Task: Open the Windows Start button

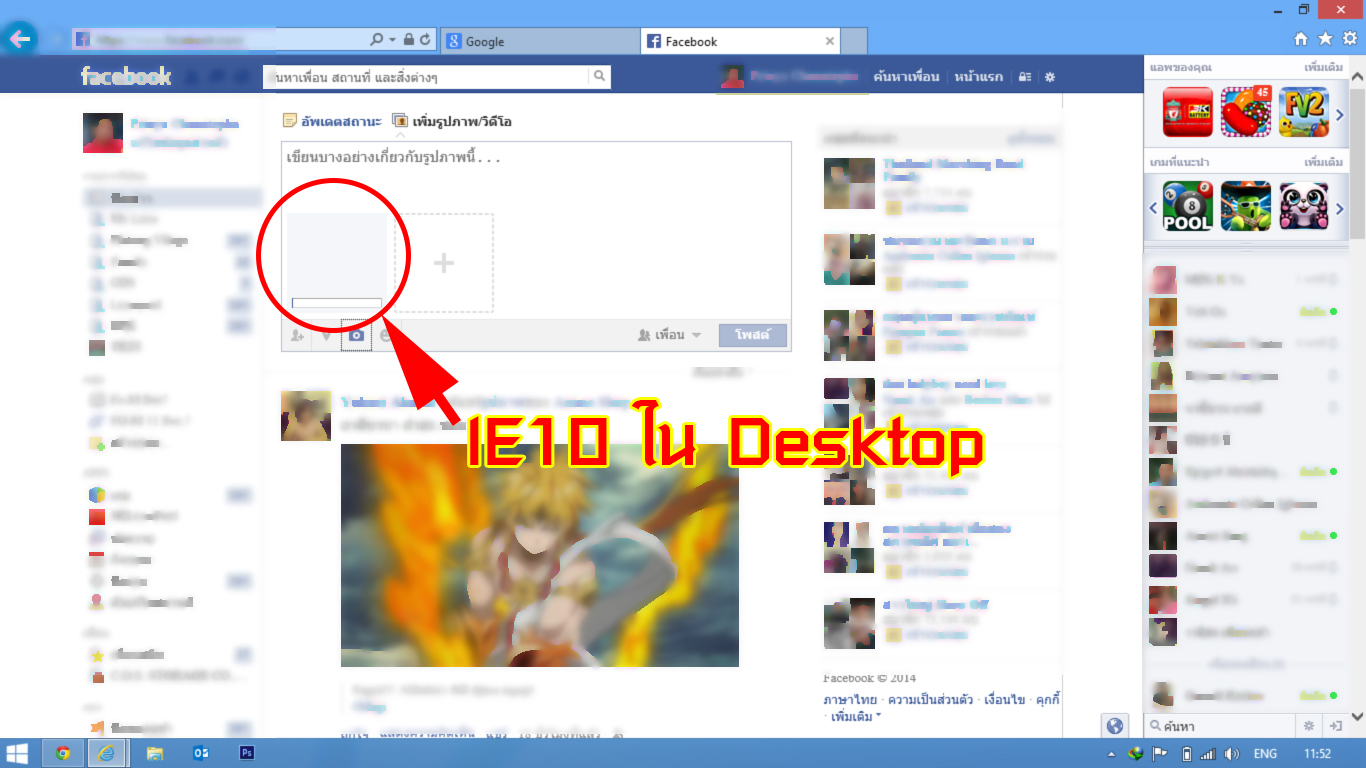Action: point(17,753)
